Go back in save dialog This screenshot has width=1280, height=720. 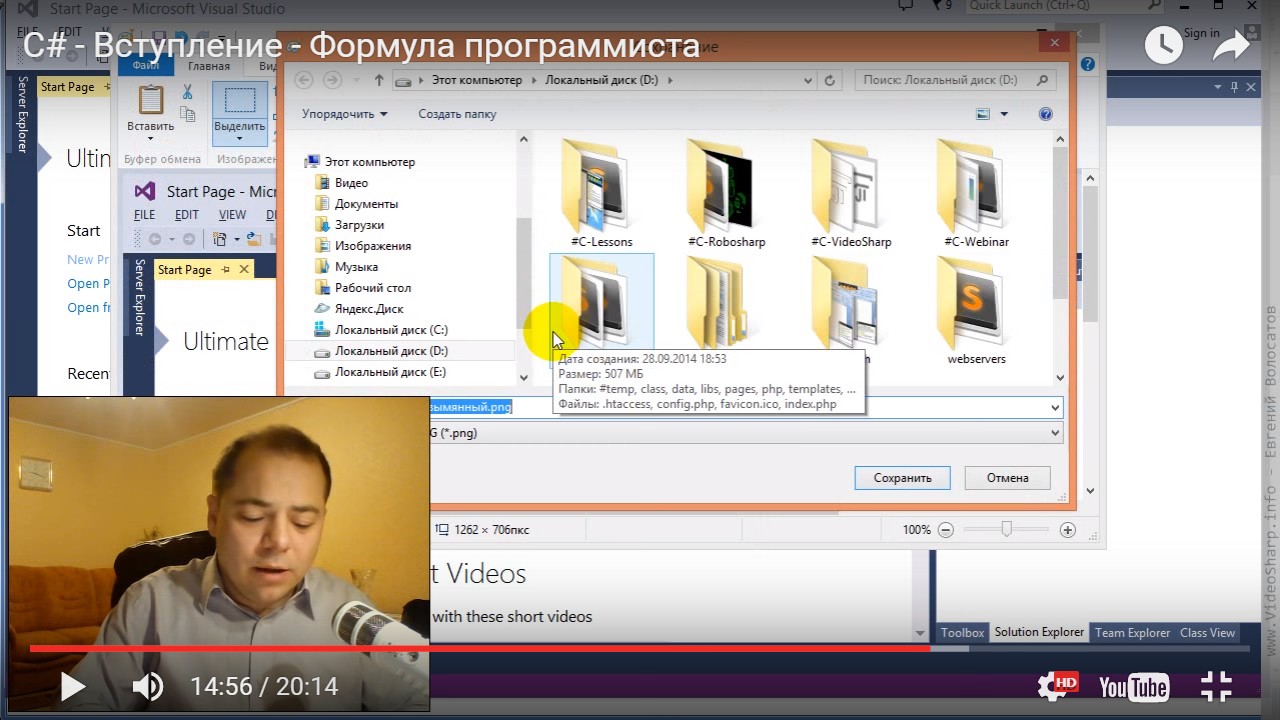(x=304, y=80)
